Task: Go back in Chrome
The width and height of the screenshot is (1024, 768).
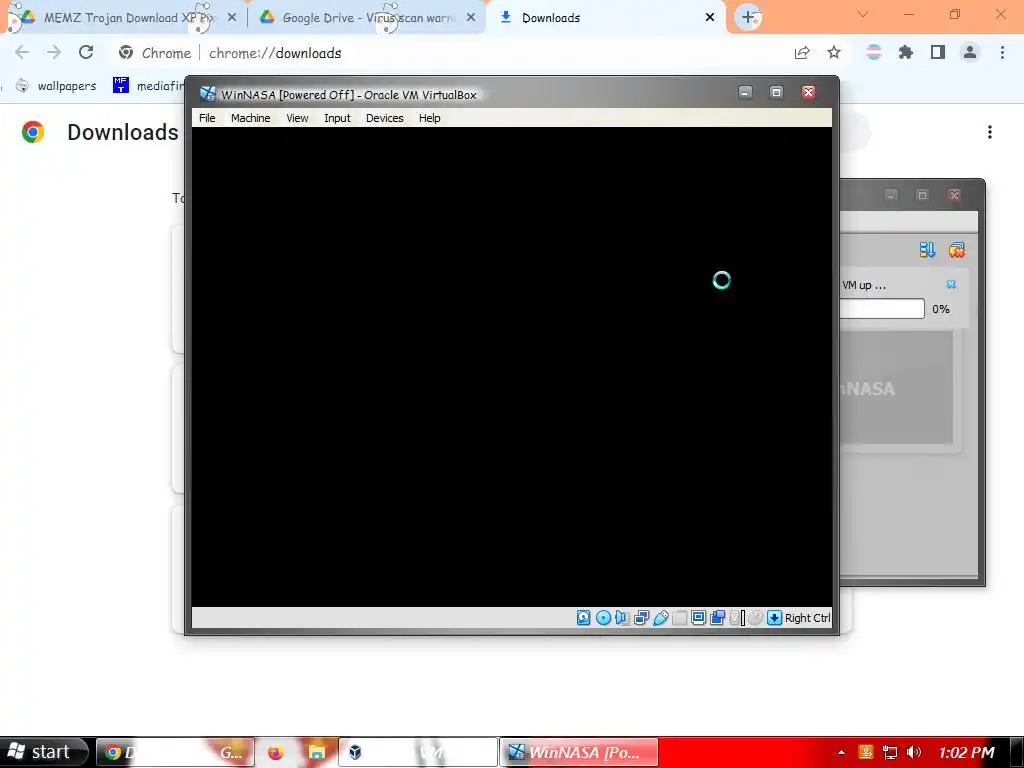Action: tap(22, 52)
